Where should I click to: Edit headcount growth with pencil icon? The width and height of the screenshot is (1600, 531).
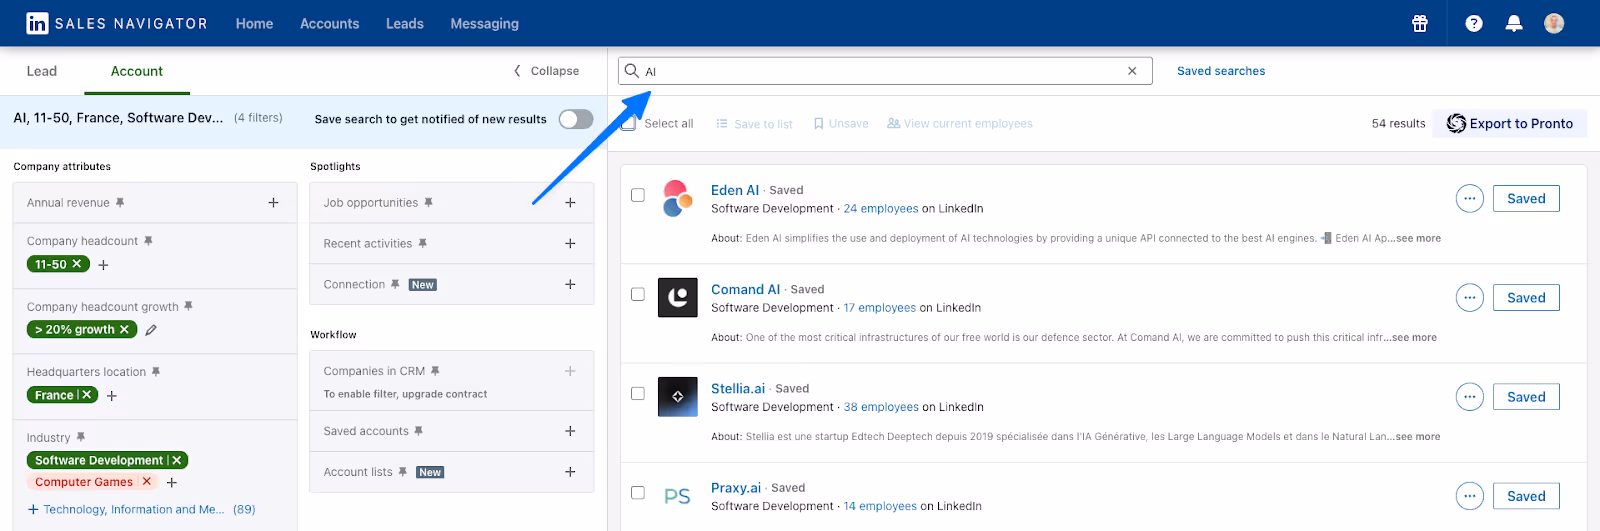pyautogui.click(x=151, y=329)
